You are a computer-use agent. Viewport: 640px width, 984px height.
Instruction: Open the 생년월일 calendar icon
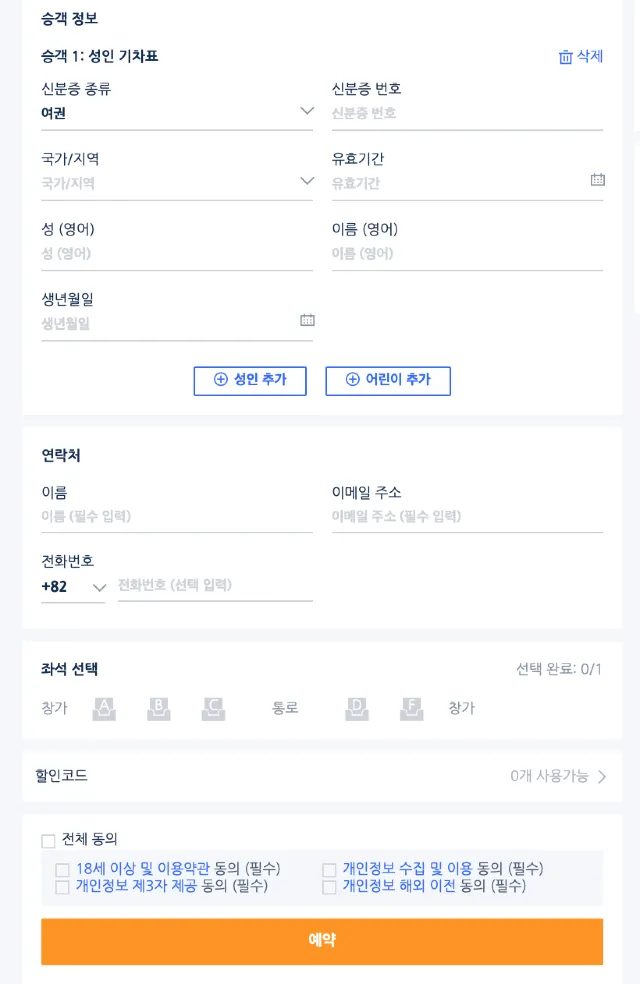click(x=307, y=320)
